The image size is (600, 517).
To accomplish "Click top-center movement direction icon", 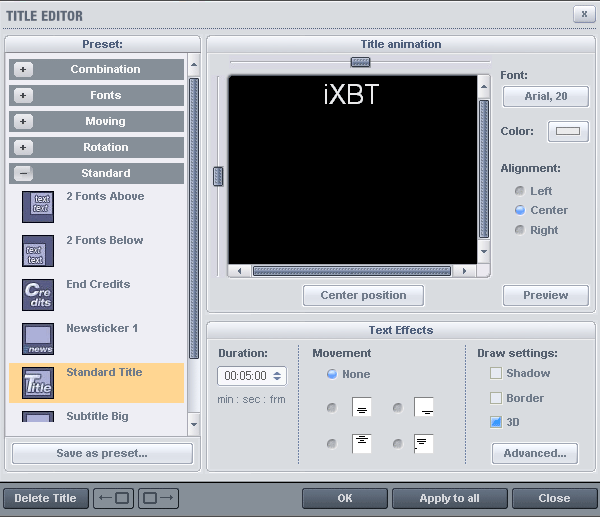I will click(x=362, y=444).
